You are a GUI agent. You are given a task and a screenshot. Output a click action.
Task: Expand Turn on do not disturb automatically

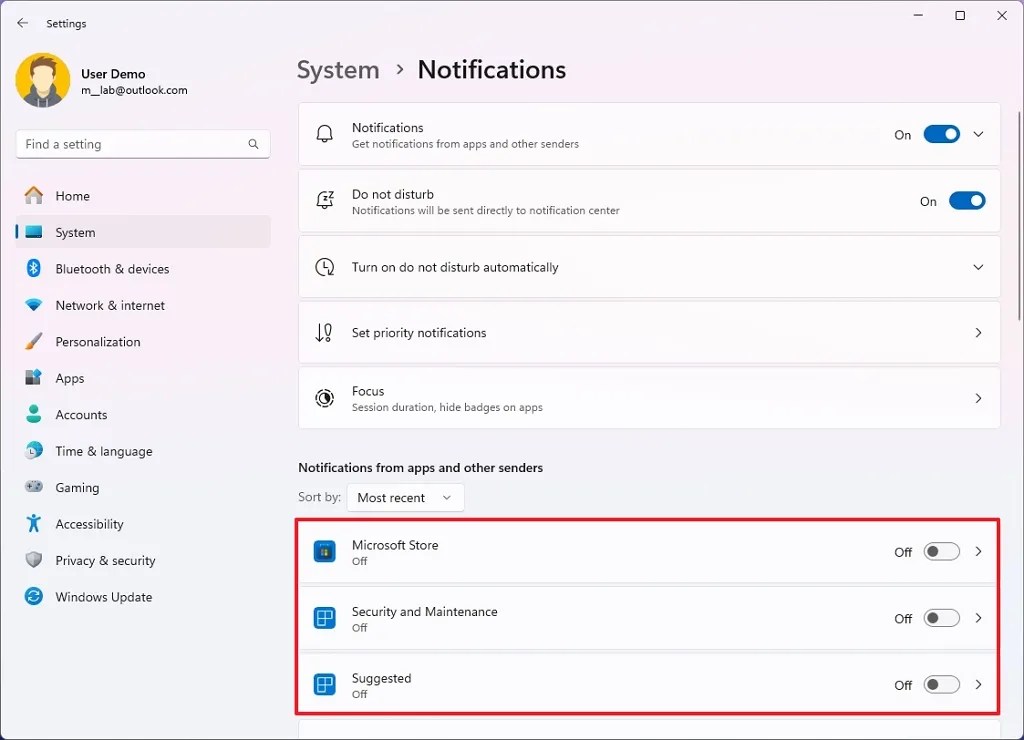click(x=977, y=267)
